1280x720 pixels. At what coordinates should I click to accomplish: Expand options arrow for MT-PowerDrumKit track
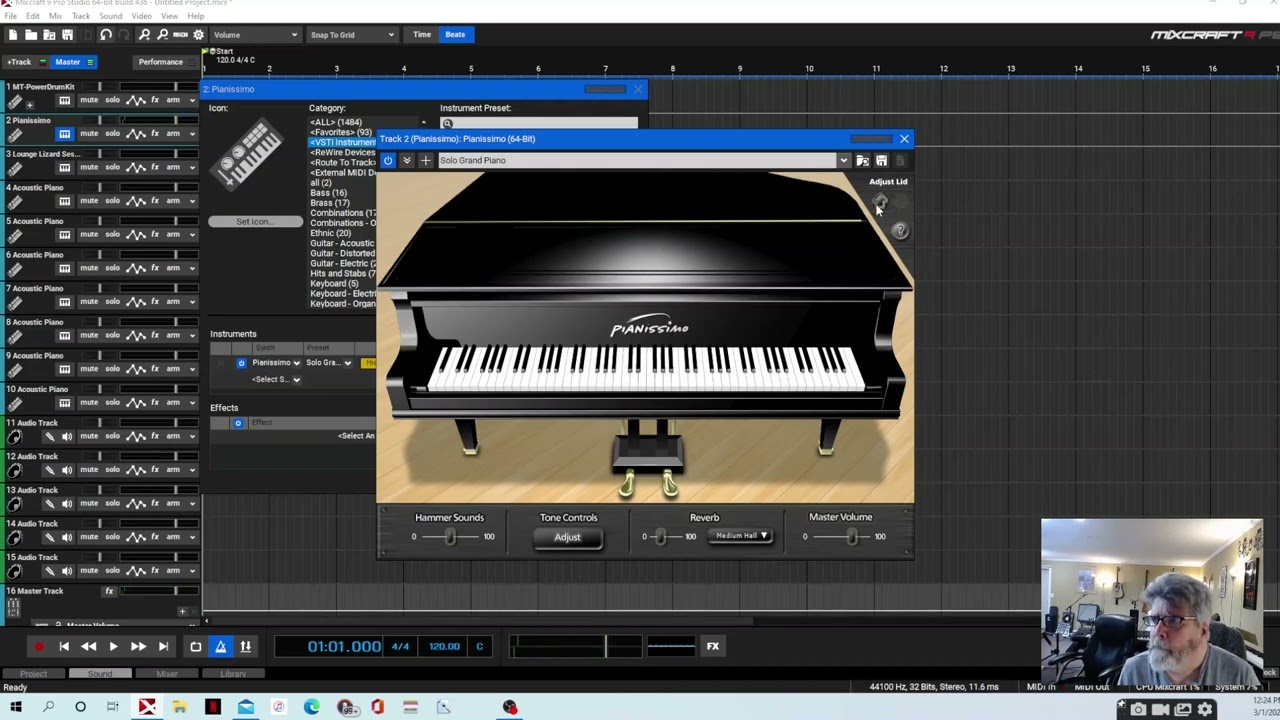coord(192,100)
